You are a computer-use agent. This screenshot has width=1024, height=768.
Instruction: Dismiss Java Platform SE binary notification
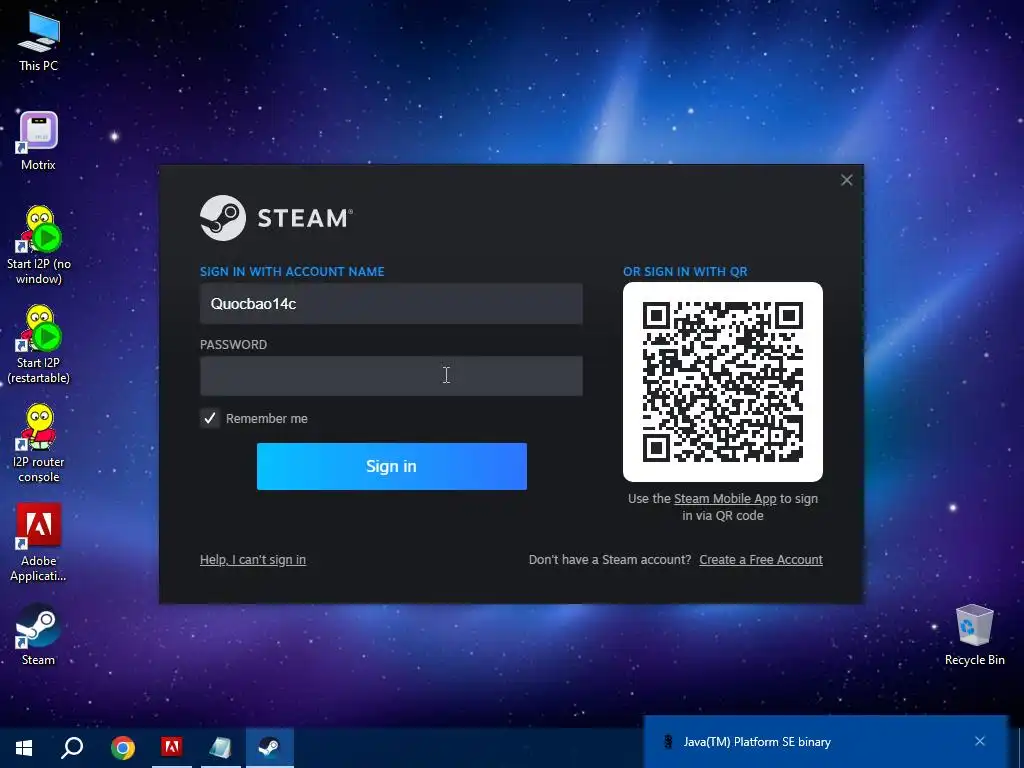[980, 741]
